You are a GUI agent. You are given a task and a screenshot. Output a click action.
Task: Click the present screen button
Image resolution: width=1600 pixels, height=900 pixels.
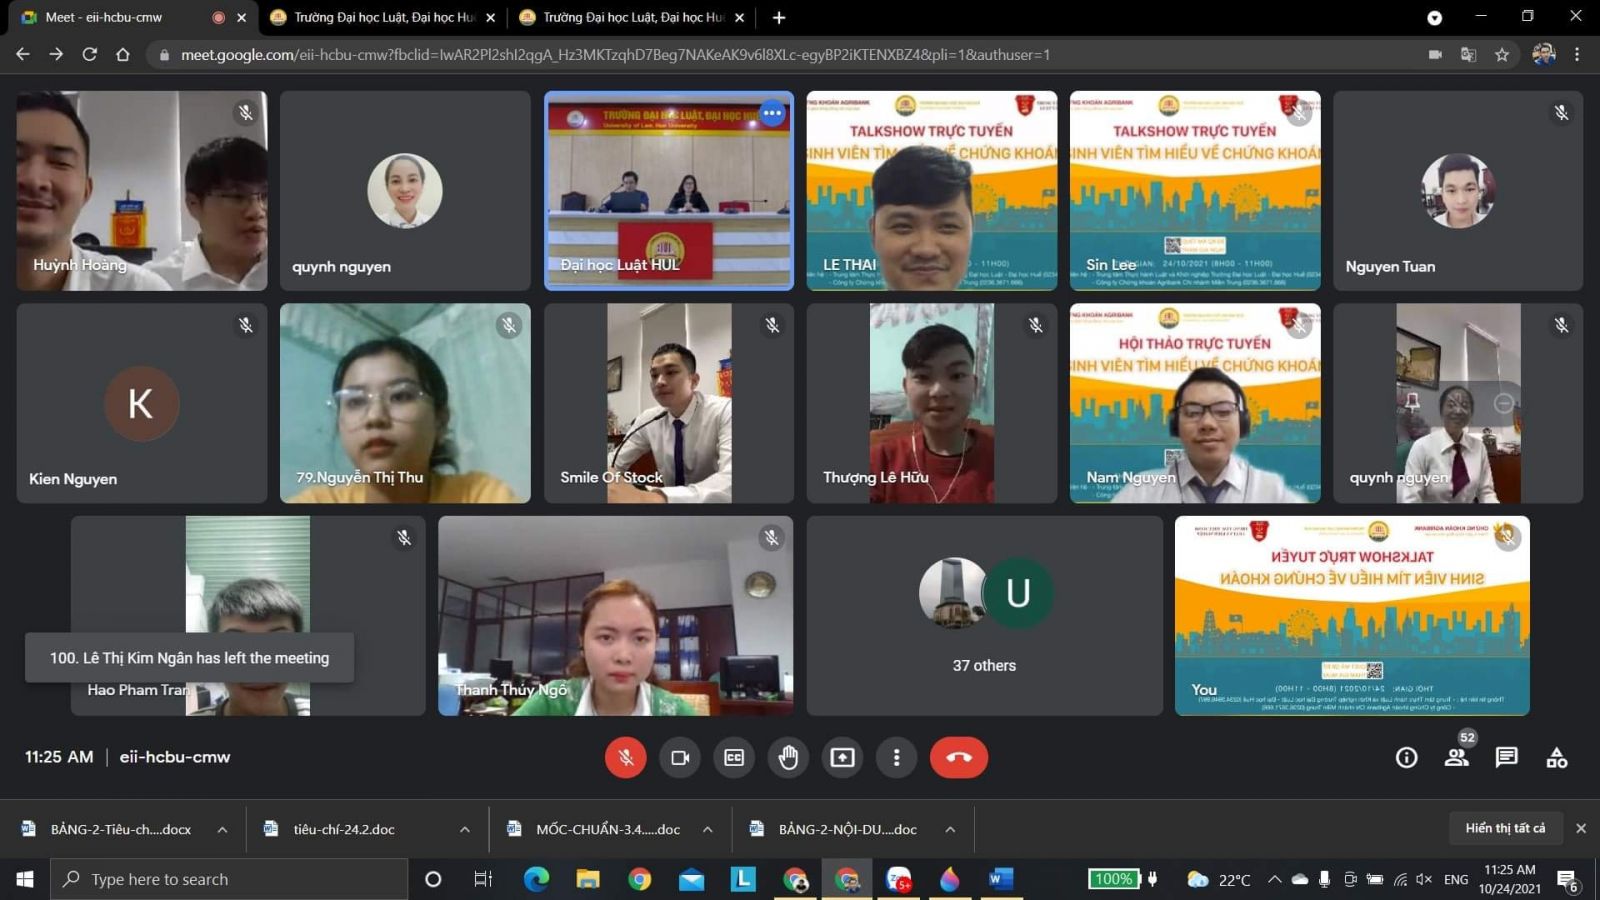tap(842, 758)
